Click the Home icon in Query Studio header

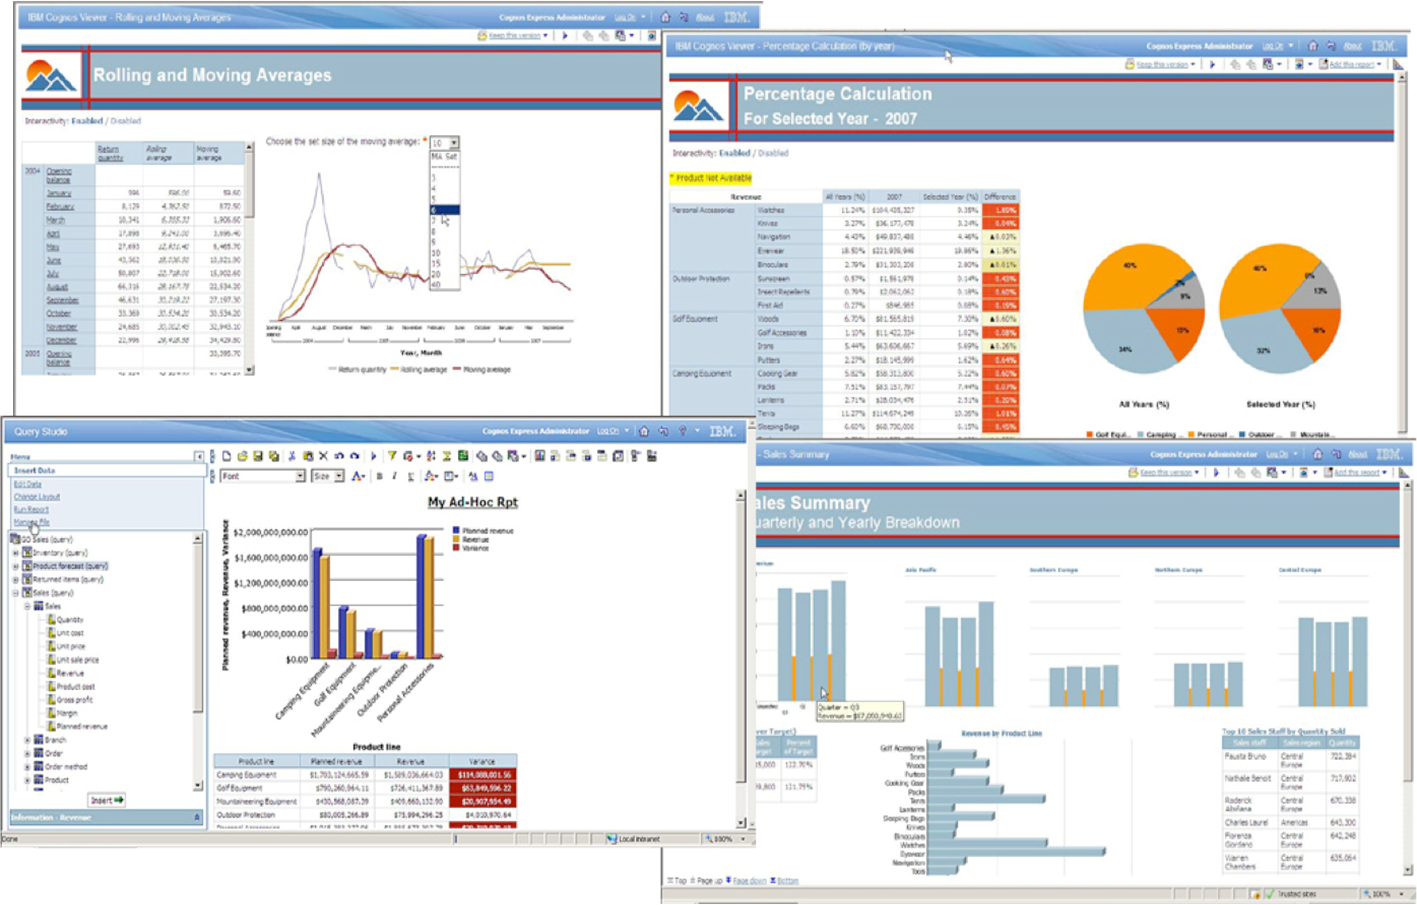click(644, 432)
